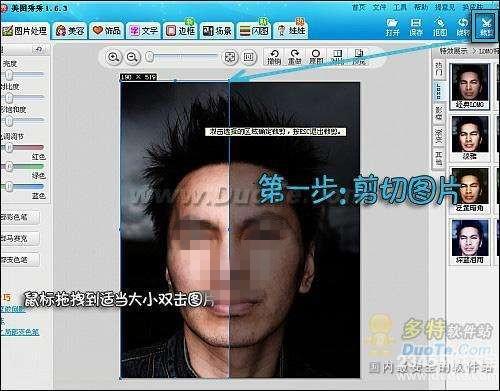
Task: Switch to the 闪图 tab
Action: (x=254, y=31)
